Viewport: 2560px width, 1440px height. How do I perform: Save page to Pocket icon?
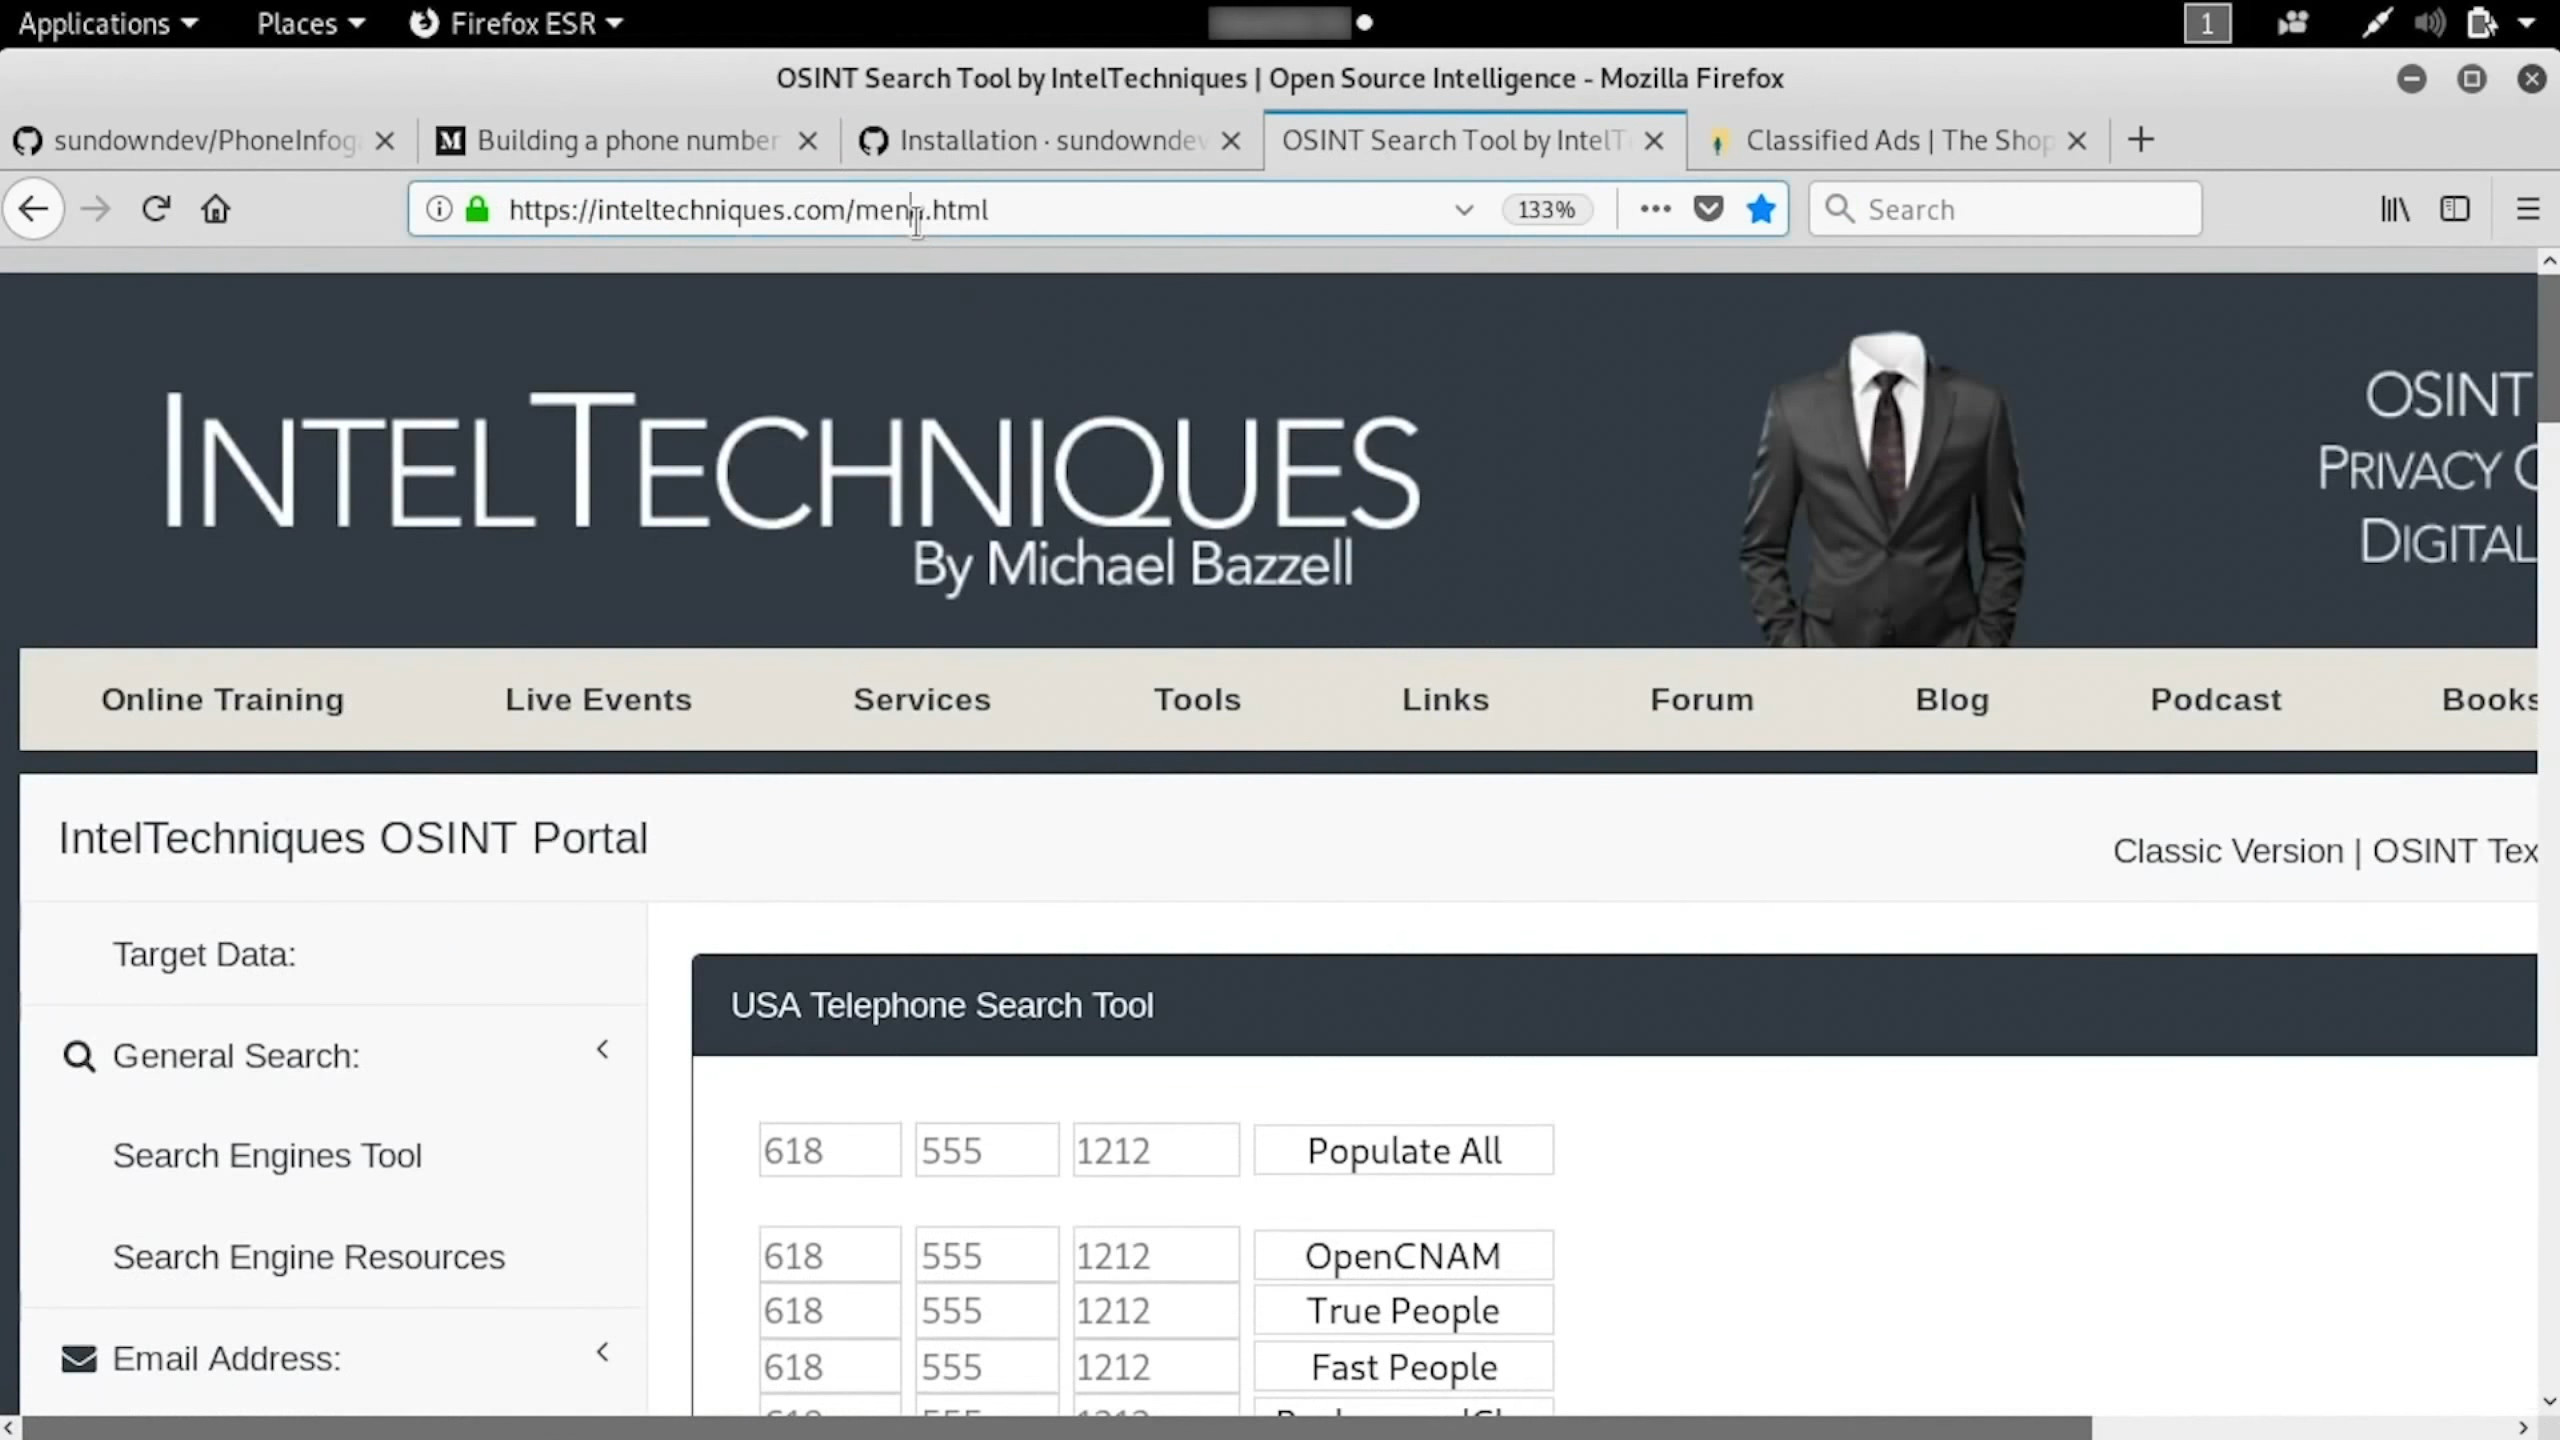point(1708,209)
